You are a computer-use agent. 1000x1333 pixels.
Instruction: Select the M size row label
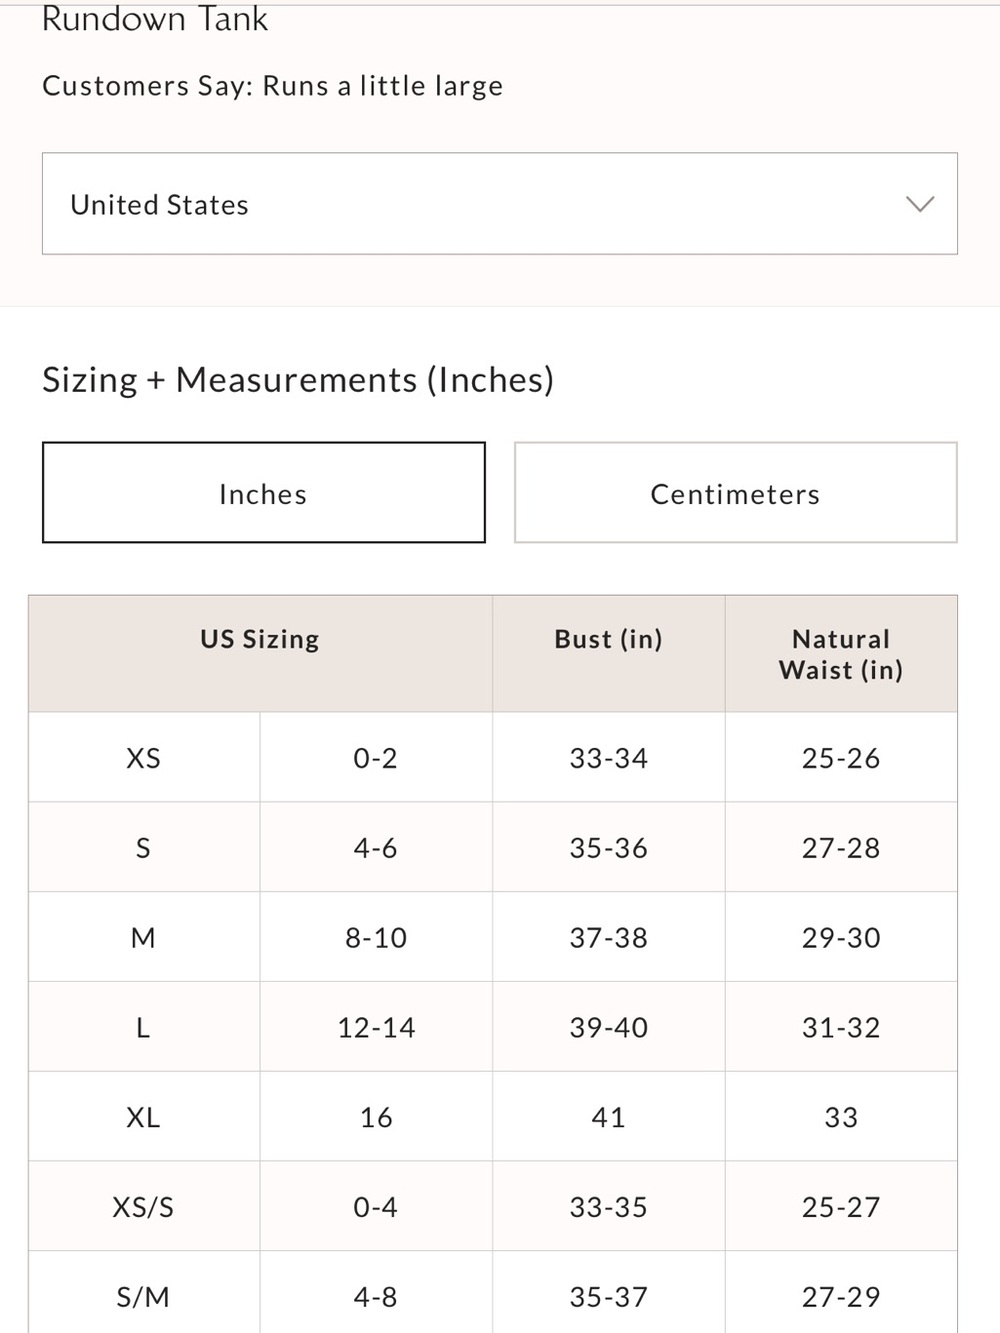tap(144, 938)
